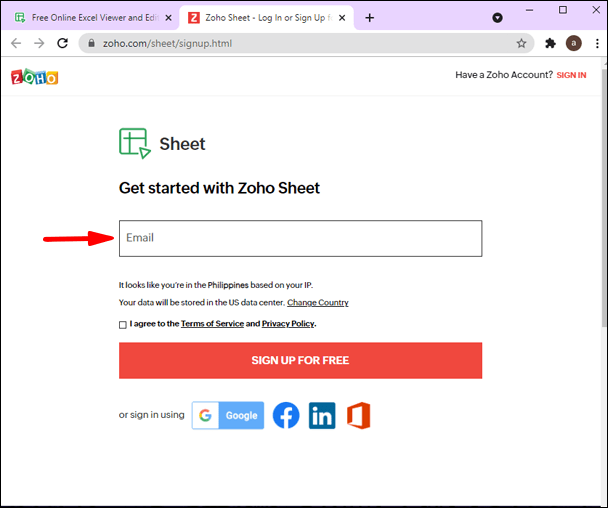Close the Zoho Sheet sign up tab
This screenshot has height=508, width=608.
(342, 18)
